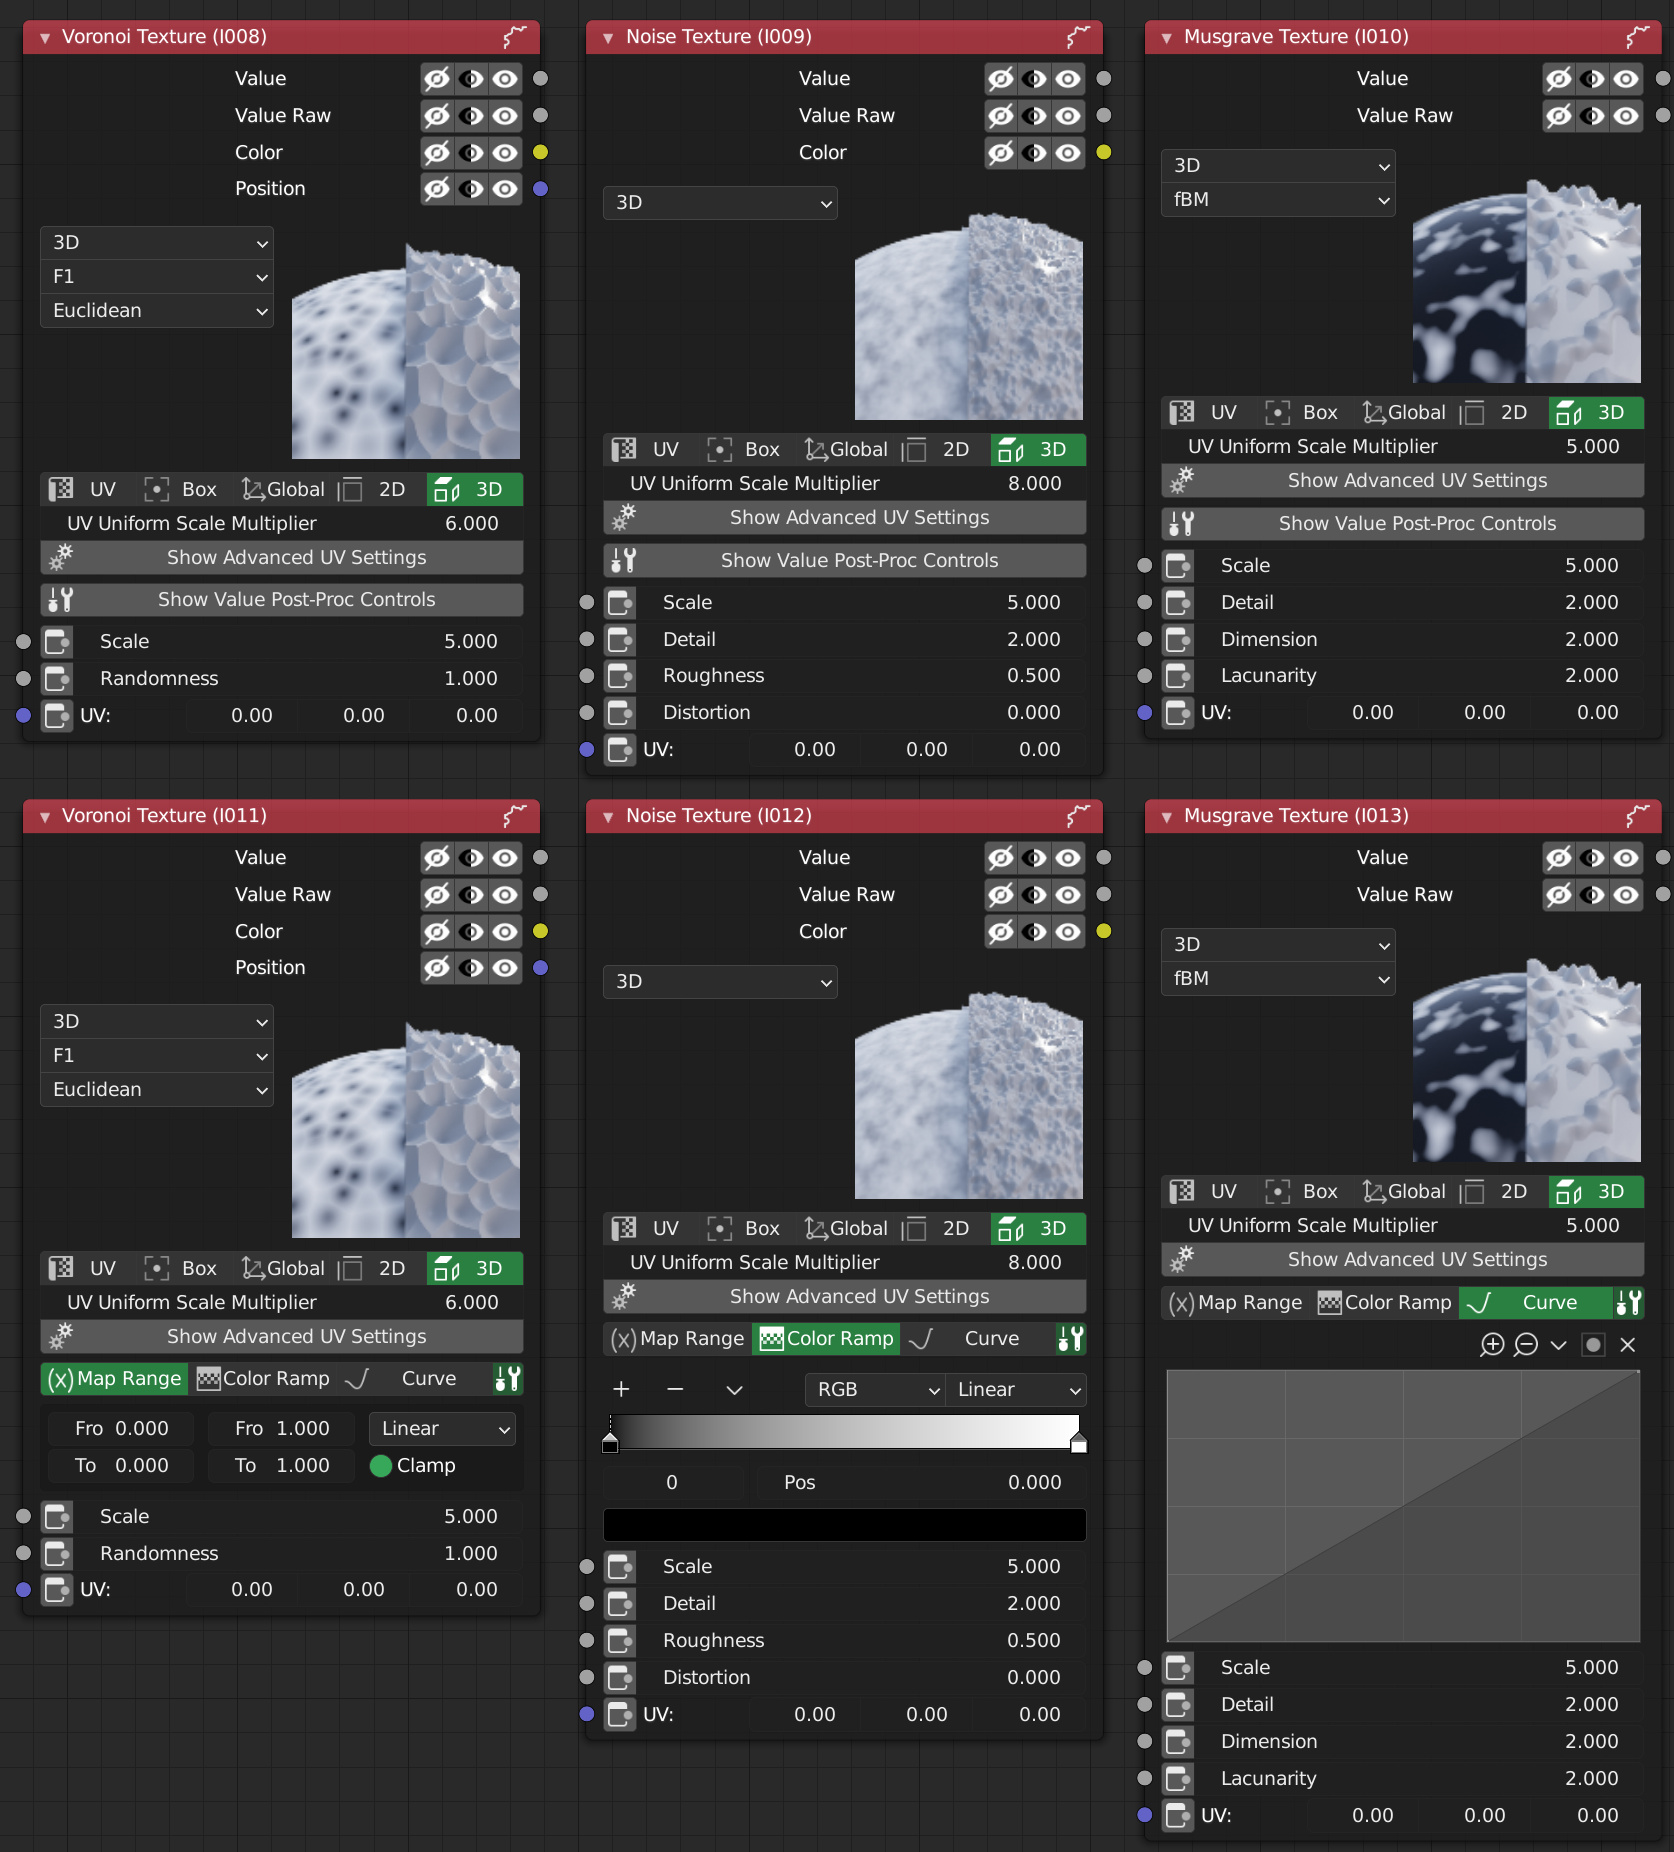Click the zoom out icon above the Musgrave I013 curve
Screen dimensions: 1674x1852
pos(1526,1345)
